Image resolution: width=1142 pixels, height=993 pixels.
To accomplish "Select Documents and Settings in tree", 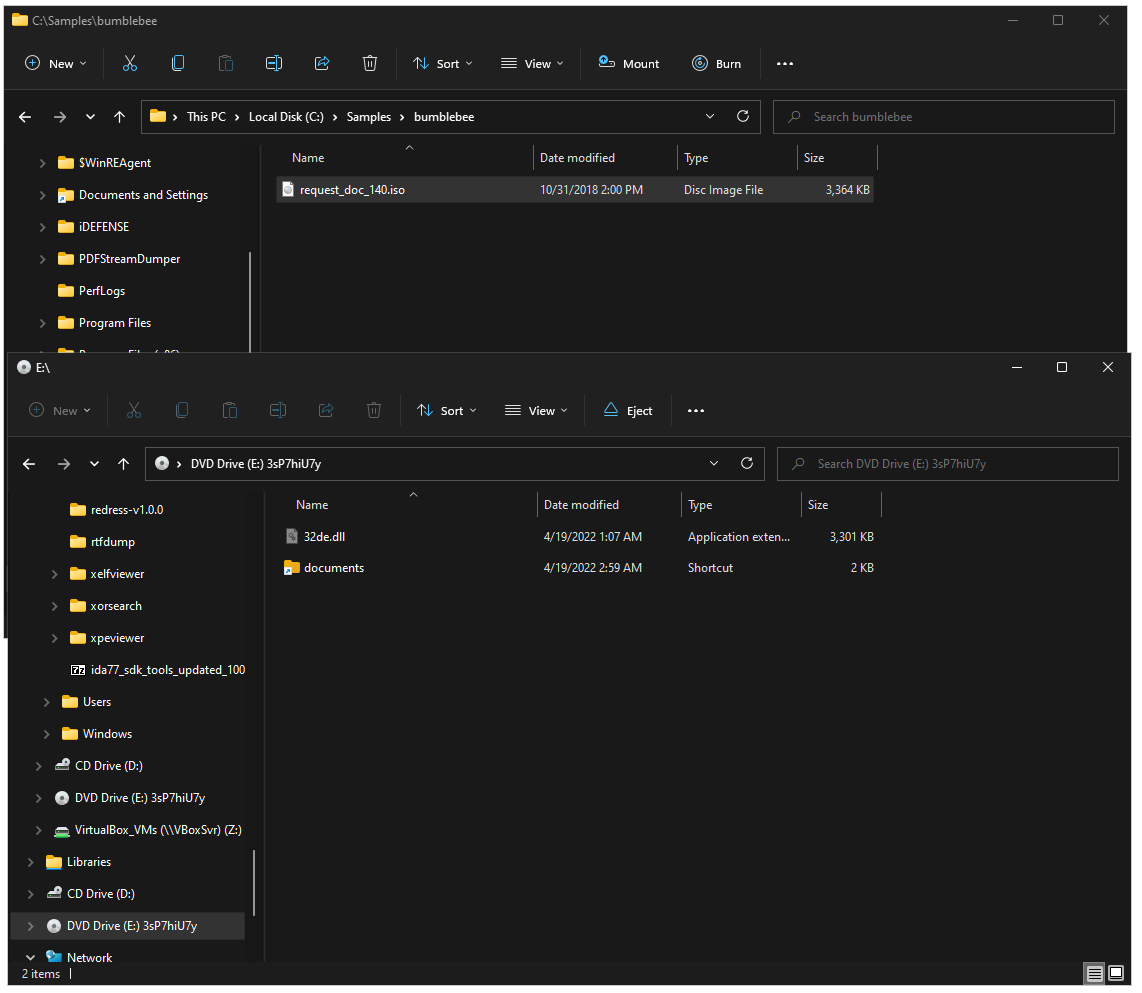I will coord(143,195).
